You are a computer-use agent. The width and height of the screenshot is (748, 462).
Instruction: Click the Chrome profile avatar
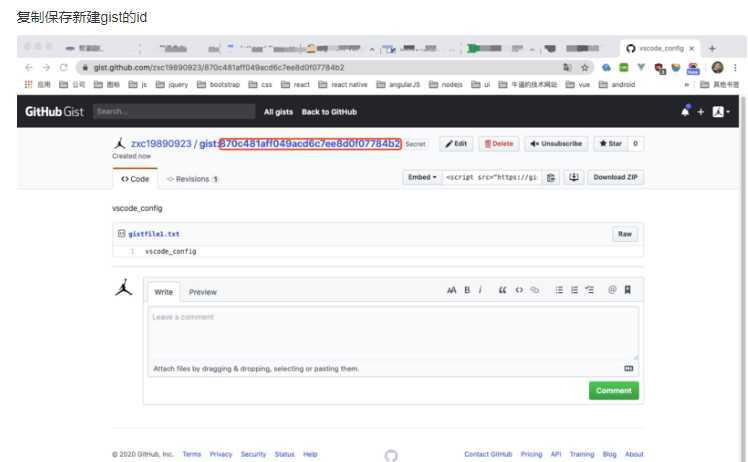click(717, 68)
